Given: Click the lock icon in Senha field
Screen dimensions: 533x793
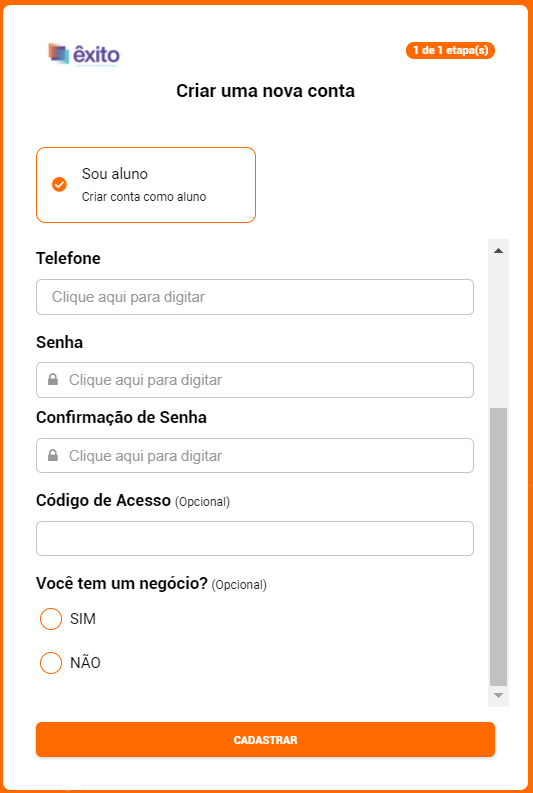Looking at the screenshot, I should coord(53,379).
